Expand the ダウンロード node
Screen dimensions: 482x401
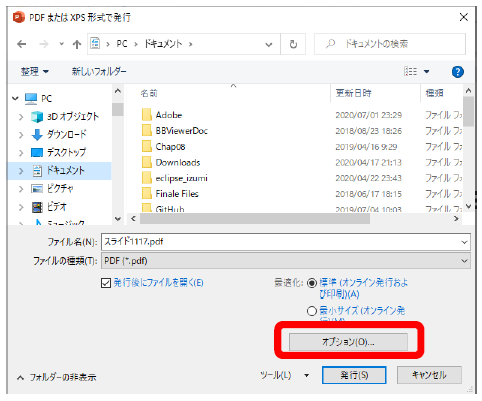pyautogui.click(x=21, y=135)
